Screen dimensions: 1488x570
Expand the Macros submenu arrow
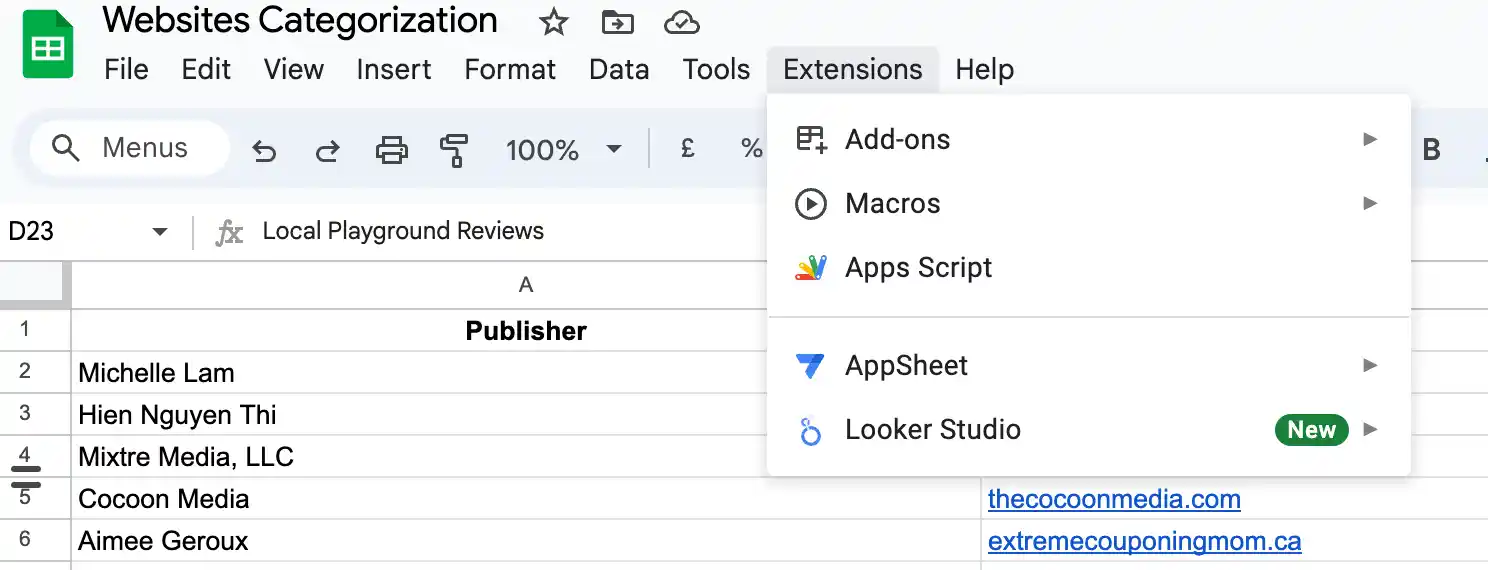[1371, 203]
